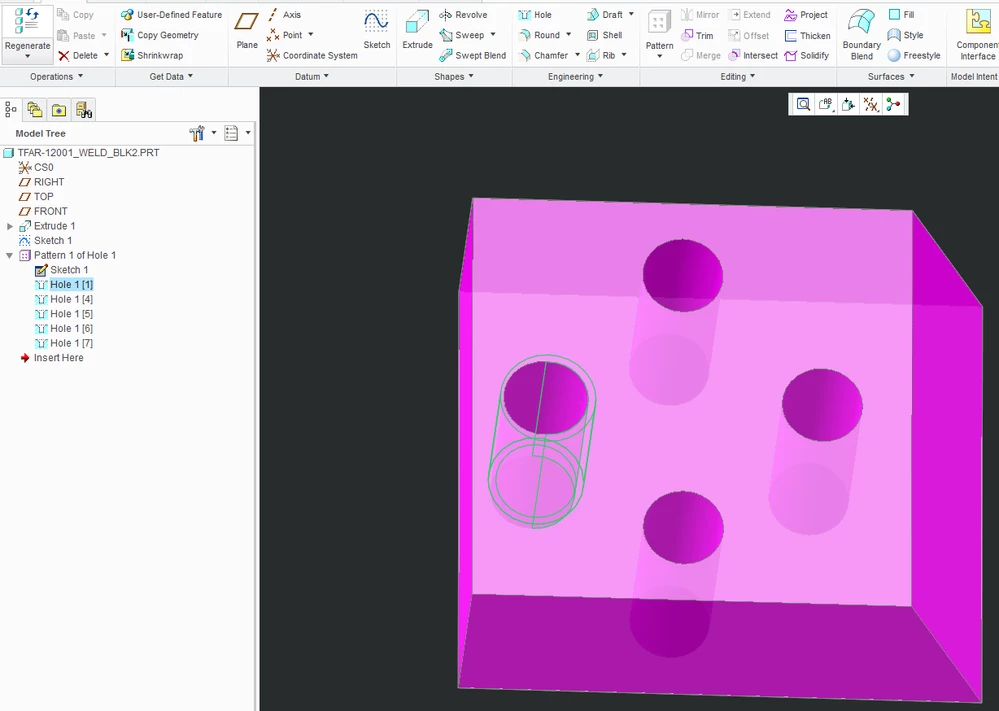Viewport: 999px width, 711px height.
Task: Open the Model Tree settings tool icon
Action: [x=196, y=133]
